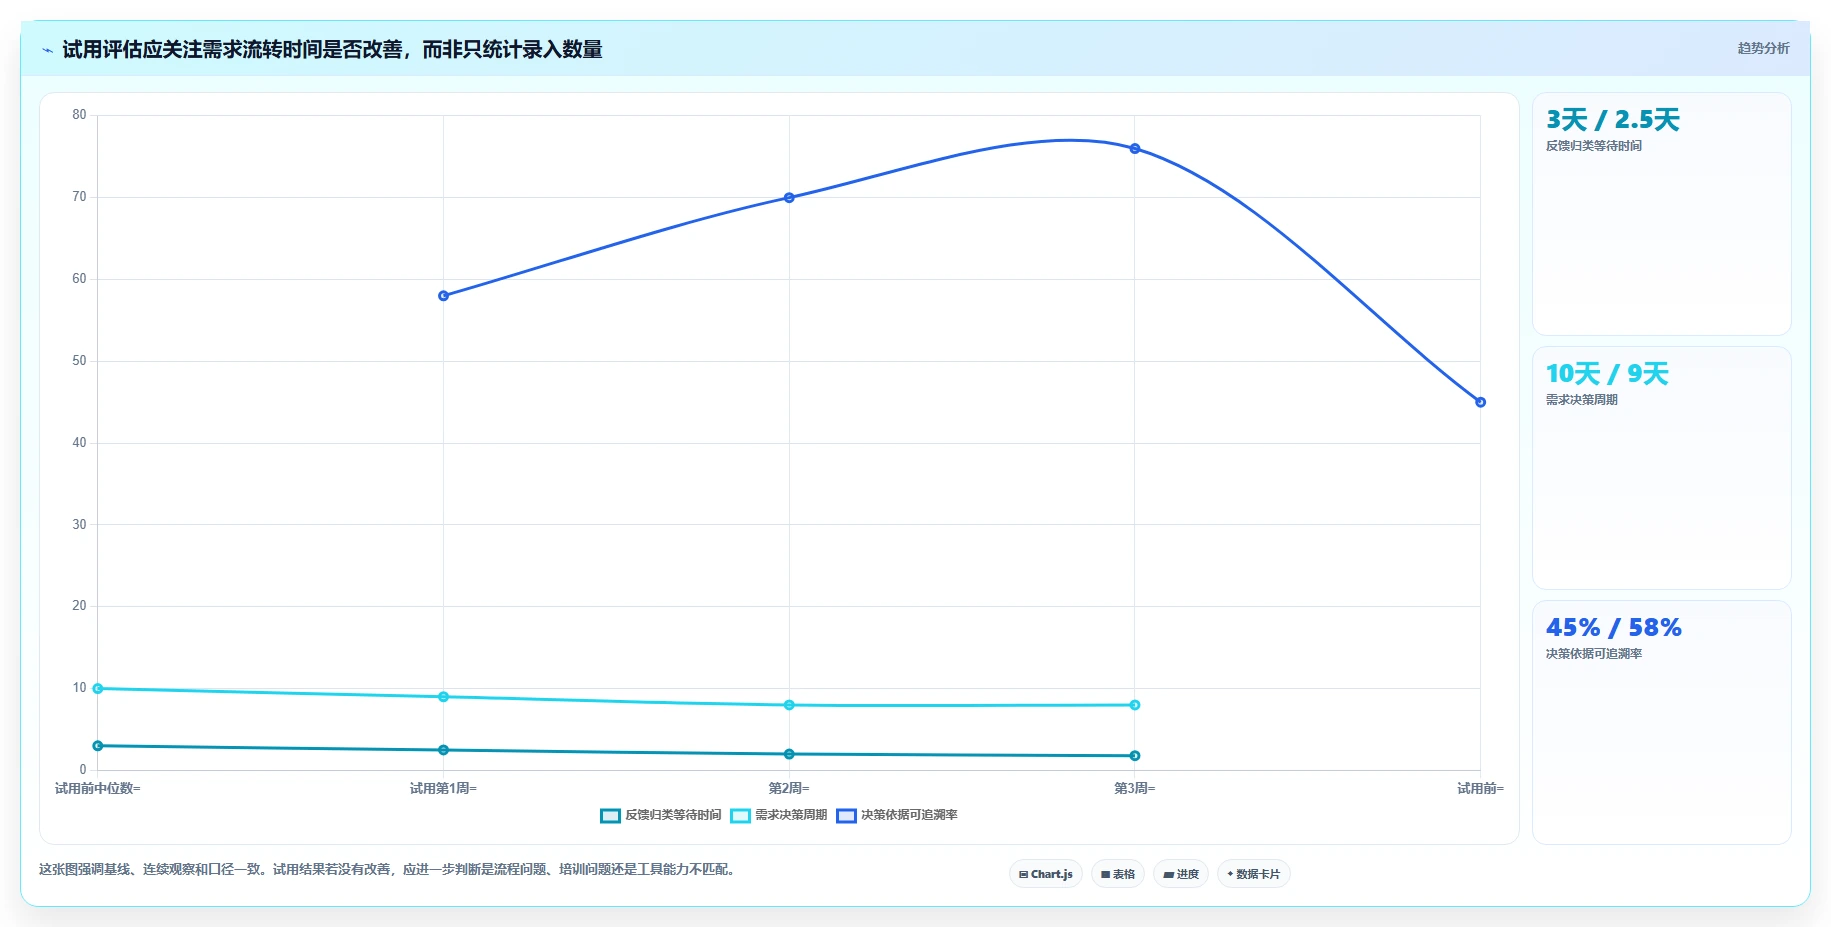The height and width of the screenshot is (927, 1831).
Task: Select the 45% / 58% stat card
Action: coord(1661,722)
